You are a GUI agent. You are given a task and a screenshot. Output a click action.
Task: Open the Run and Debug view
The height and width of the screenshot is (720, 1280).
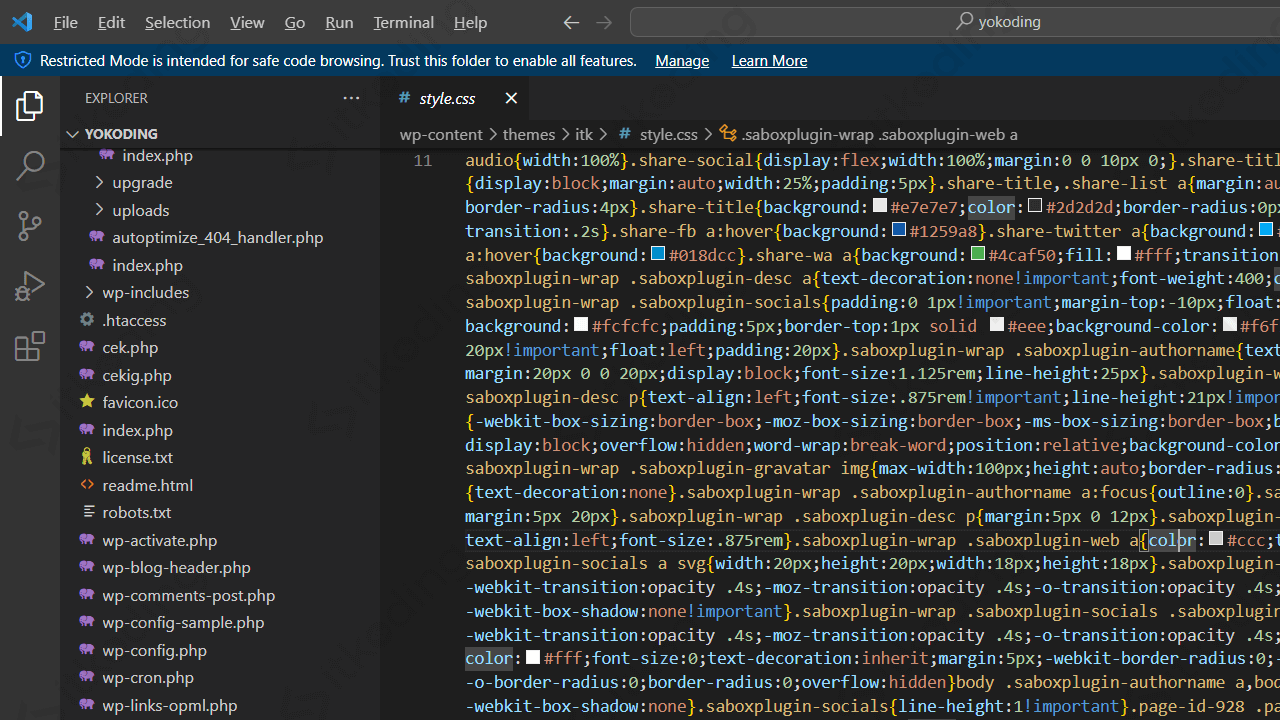pos(30,286)
